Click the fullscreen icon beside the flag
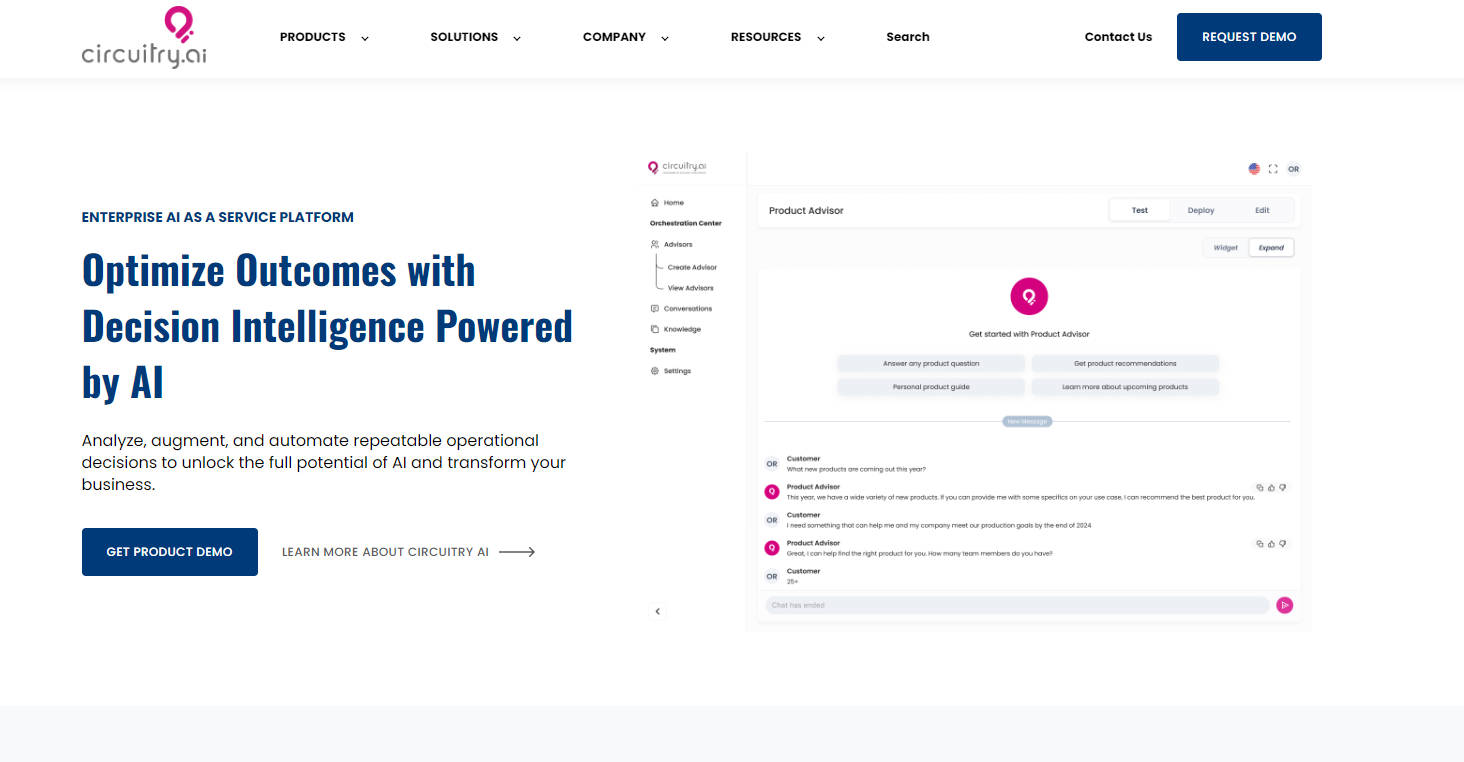The height and width of the screenshot is (762, 1464). 1273,169
